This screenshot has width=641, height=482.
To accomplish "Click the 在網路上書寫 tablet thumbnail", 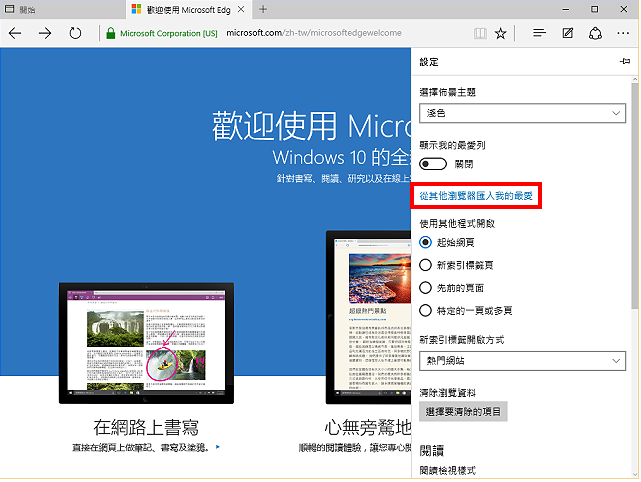I will coord(146,343).
